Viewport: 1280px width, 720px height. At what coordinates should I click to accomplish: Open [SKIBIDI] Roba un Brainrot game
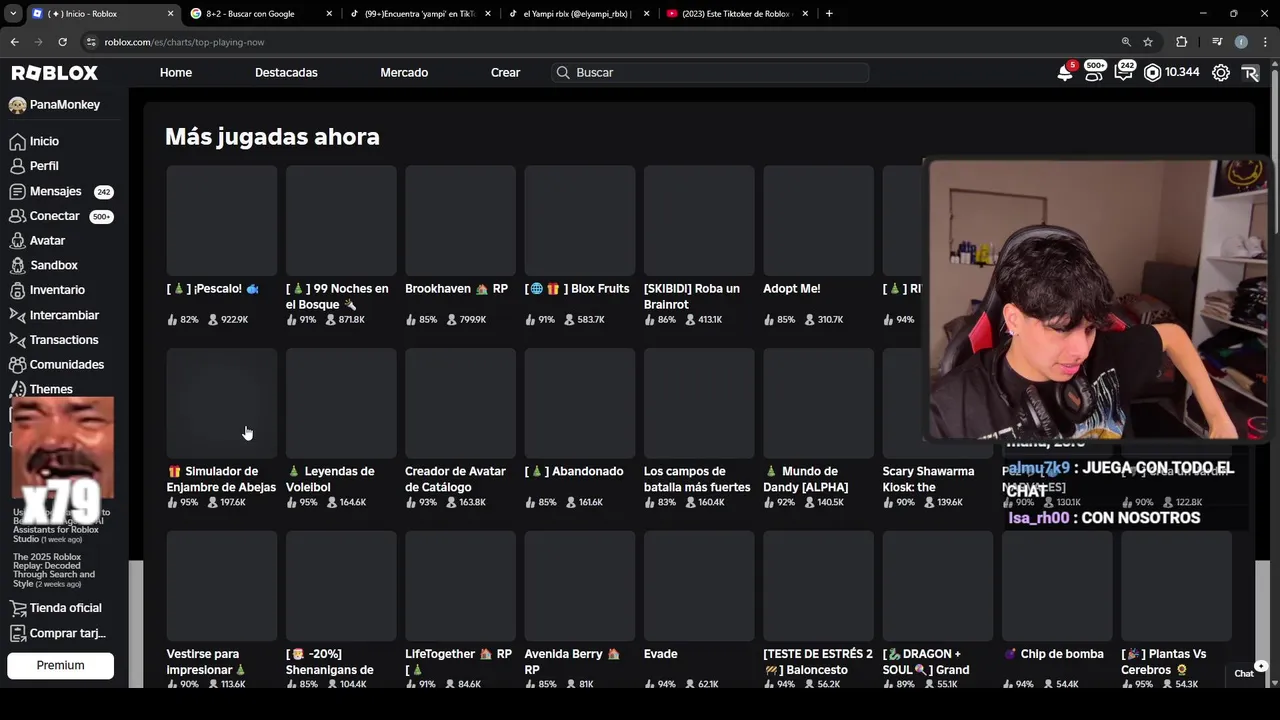coord(699,221)
